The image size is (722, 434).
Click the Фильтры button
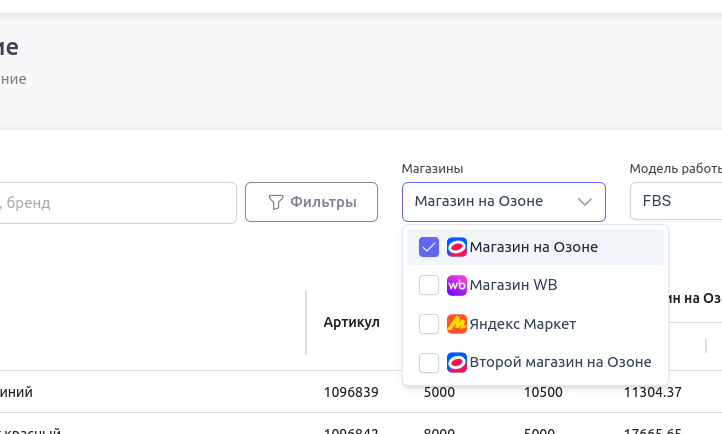click(311, 202)
